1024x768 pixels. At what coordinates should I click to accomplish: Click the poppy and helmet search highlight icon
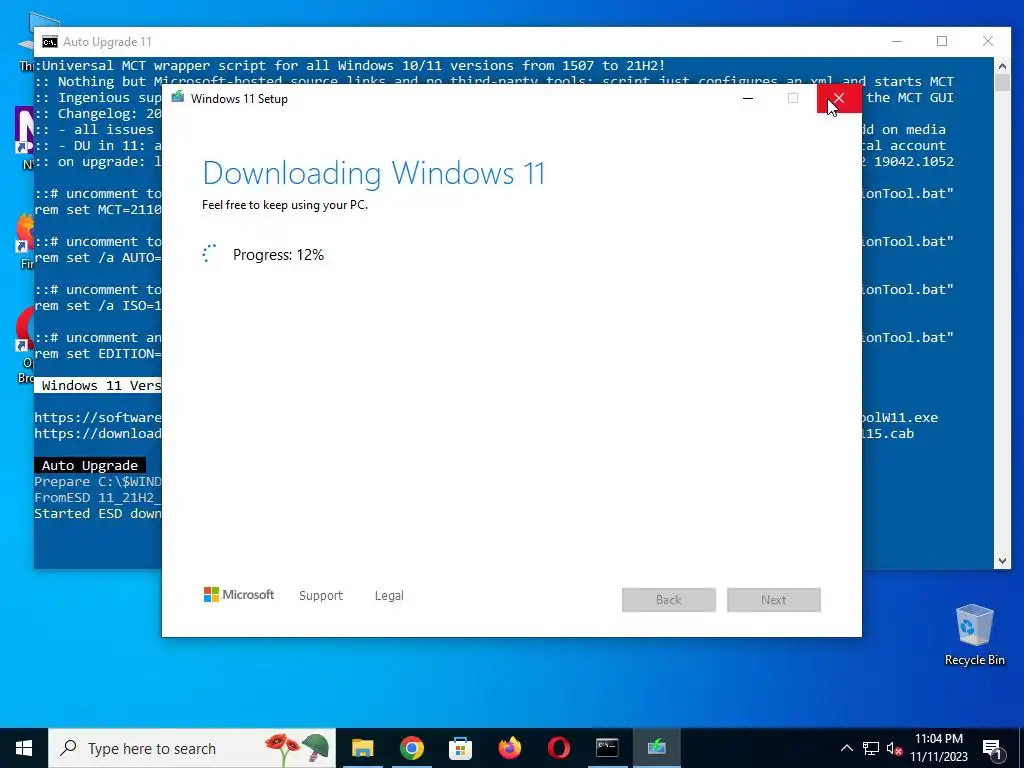pyautogui.click(x=297, y=748)
